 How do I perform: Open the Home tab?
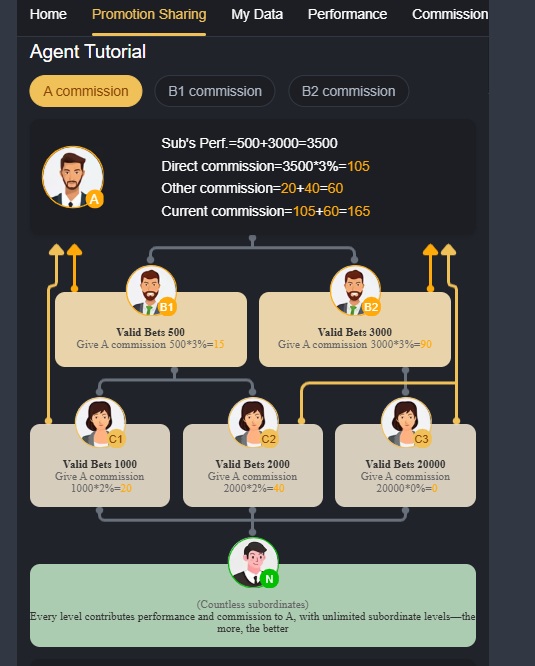tap(48, 14)
